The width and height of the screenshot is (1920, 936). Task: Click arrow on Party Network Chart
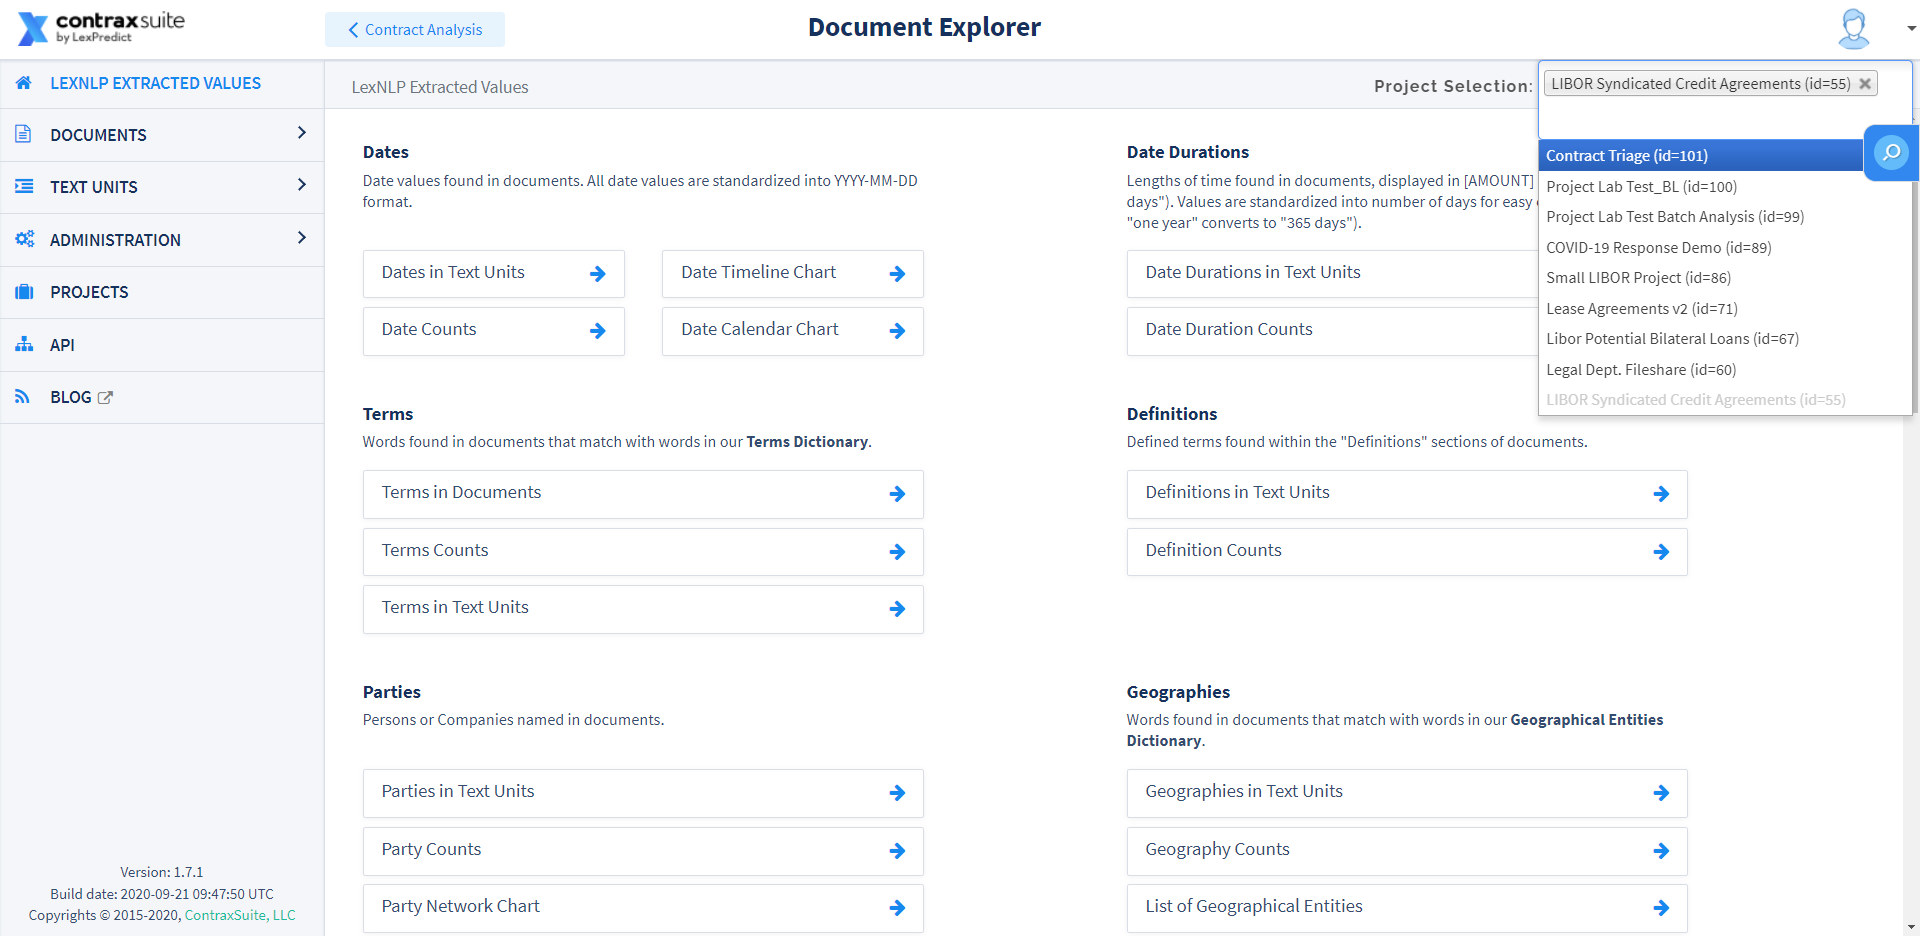click(x=897, y=908)
